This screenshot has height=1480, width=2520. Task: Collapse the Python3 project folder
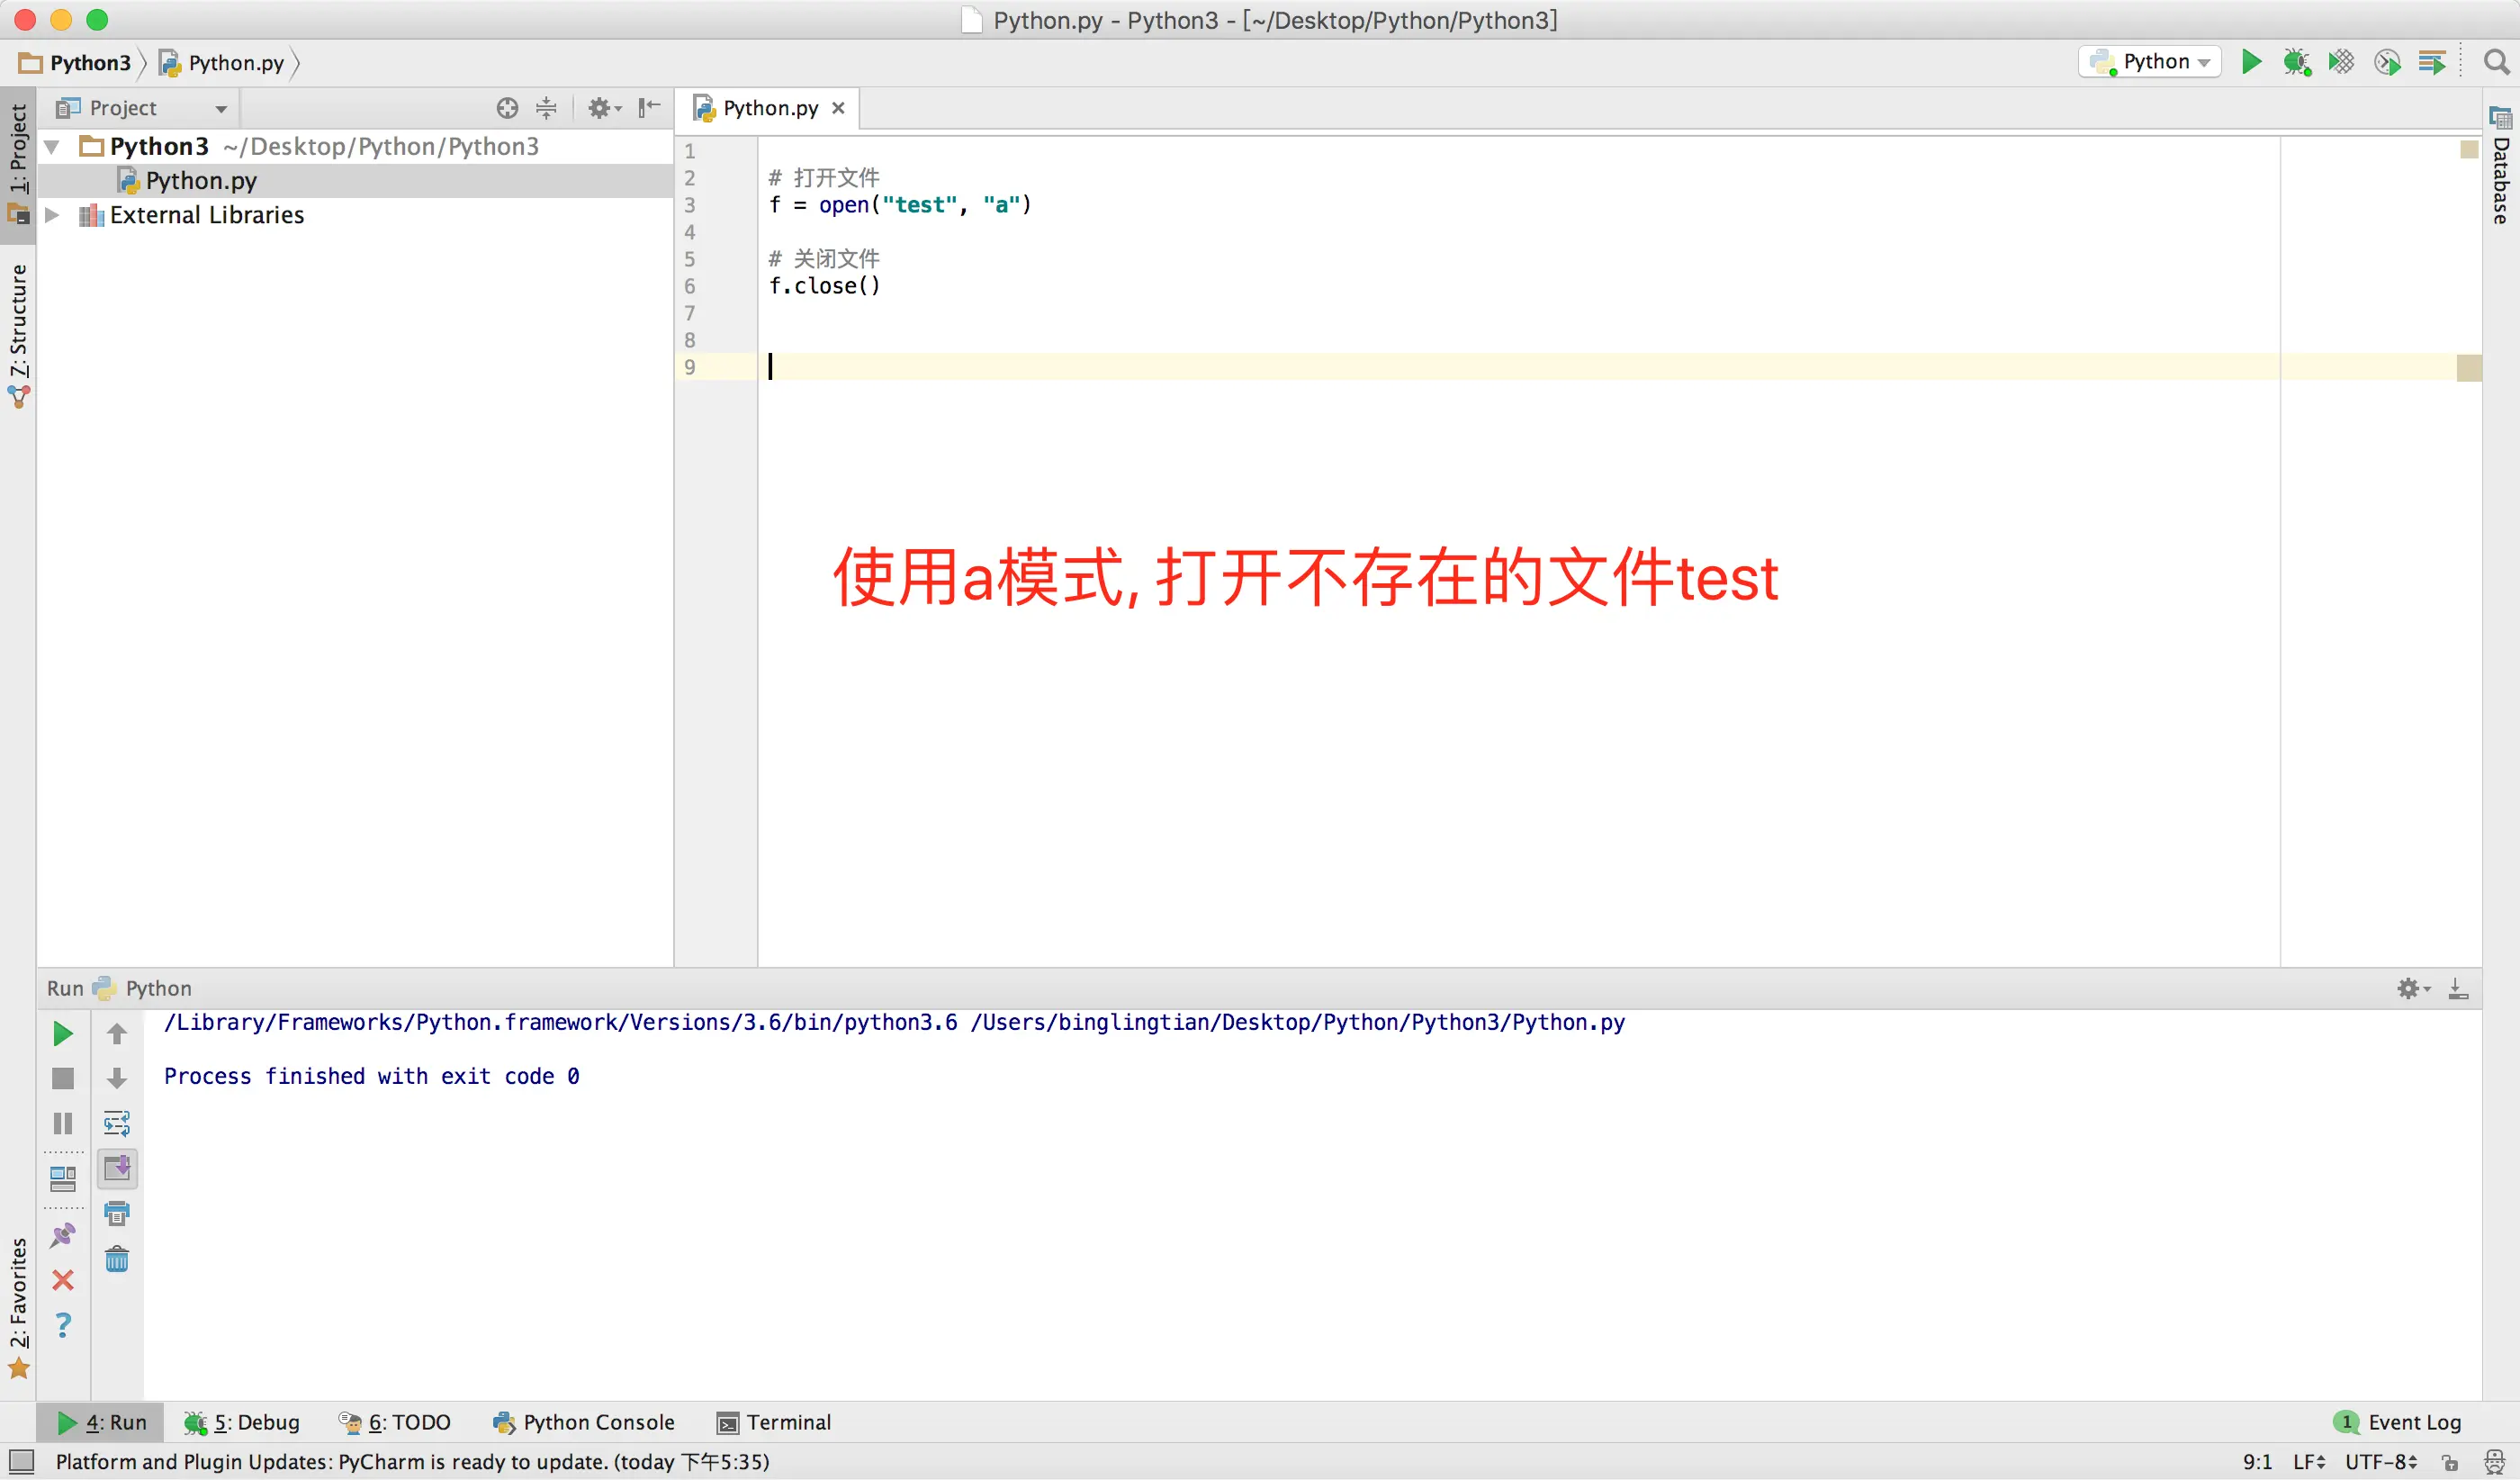point(52,147)
